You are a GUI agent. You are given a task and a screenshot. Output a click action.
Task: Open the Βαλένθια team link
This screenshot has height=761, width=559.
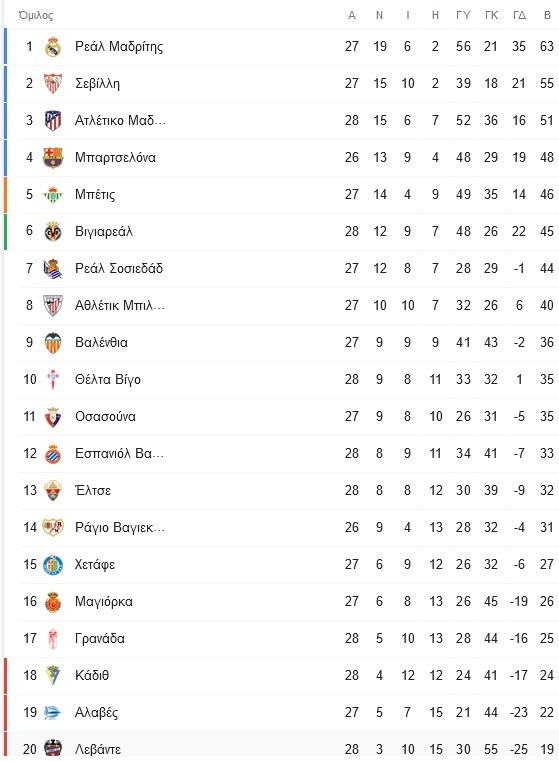tap(101, 343)
